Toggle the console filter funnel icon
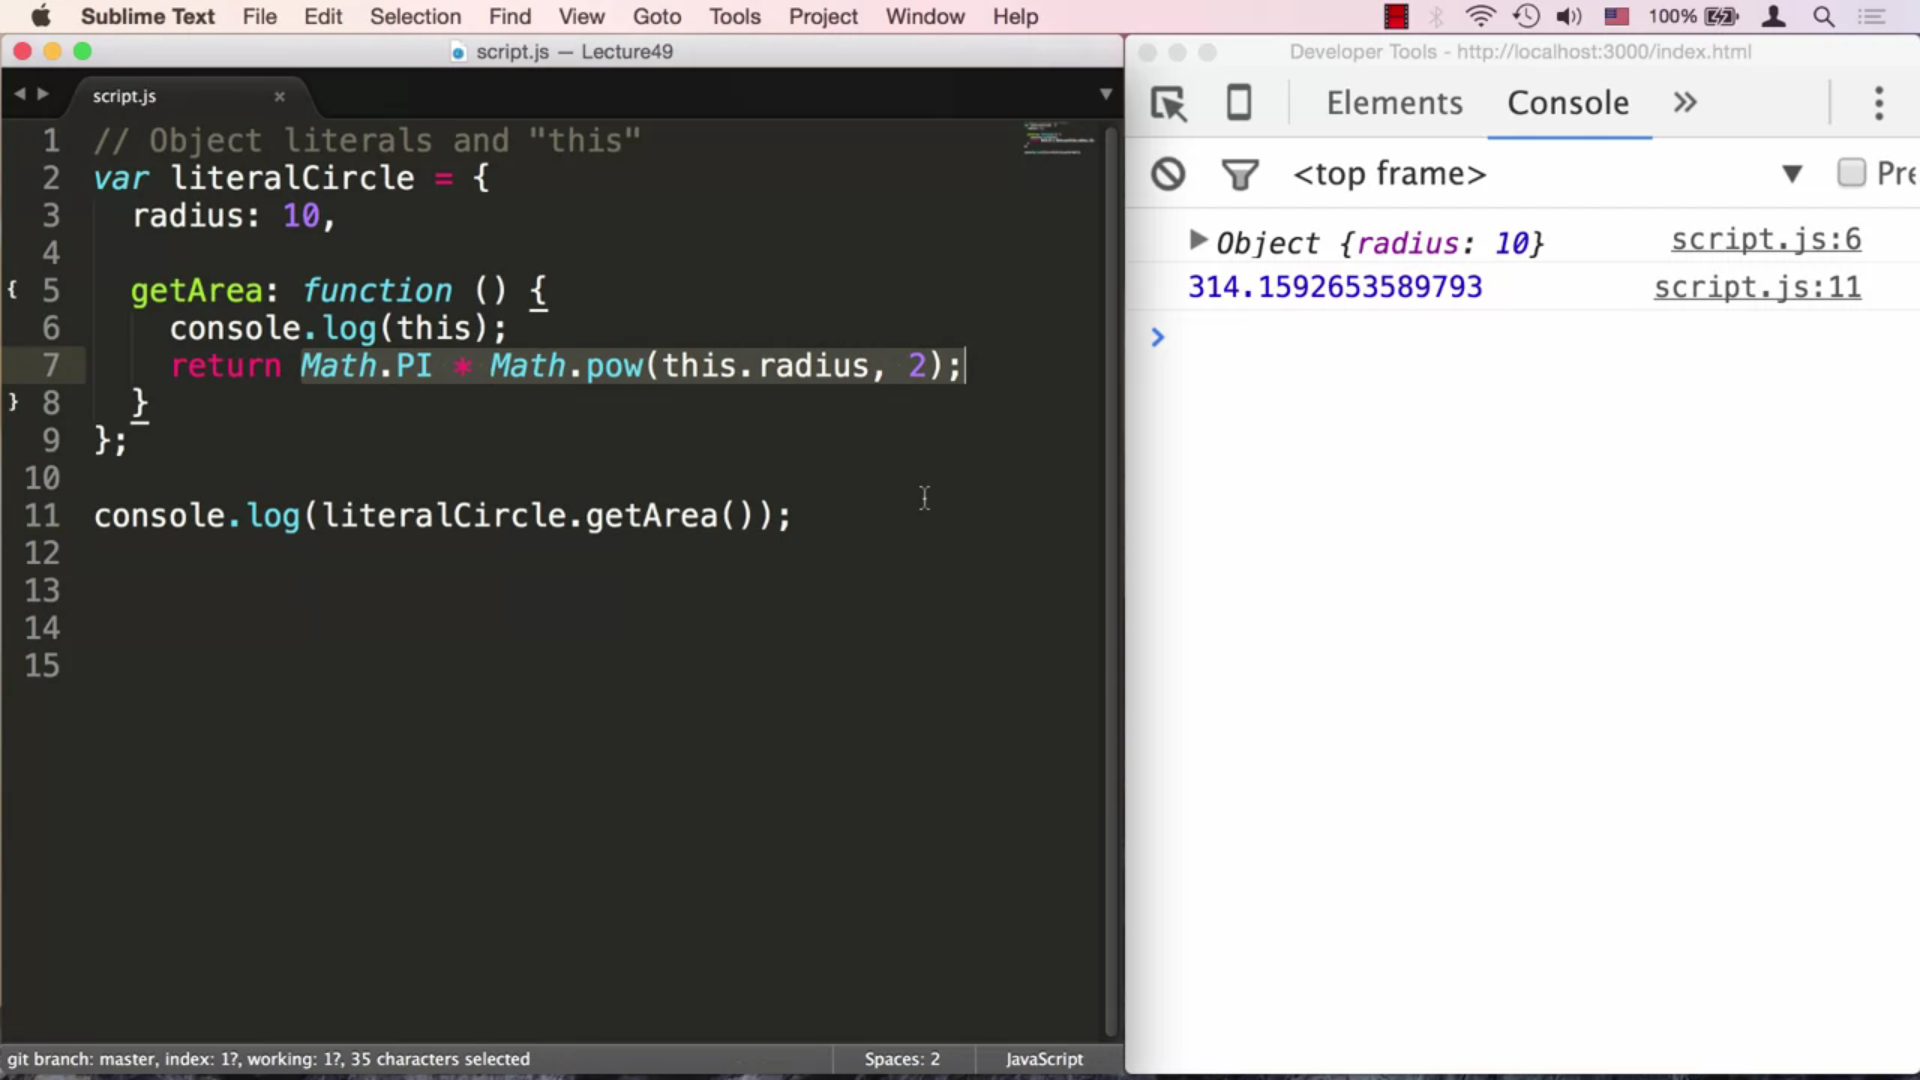 click(1240, 175)
